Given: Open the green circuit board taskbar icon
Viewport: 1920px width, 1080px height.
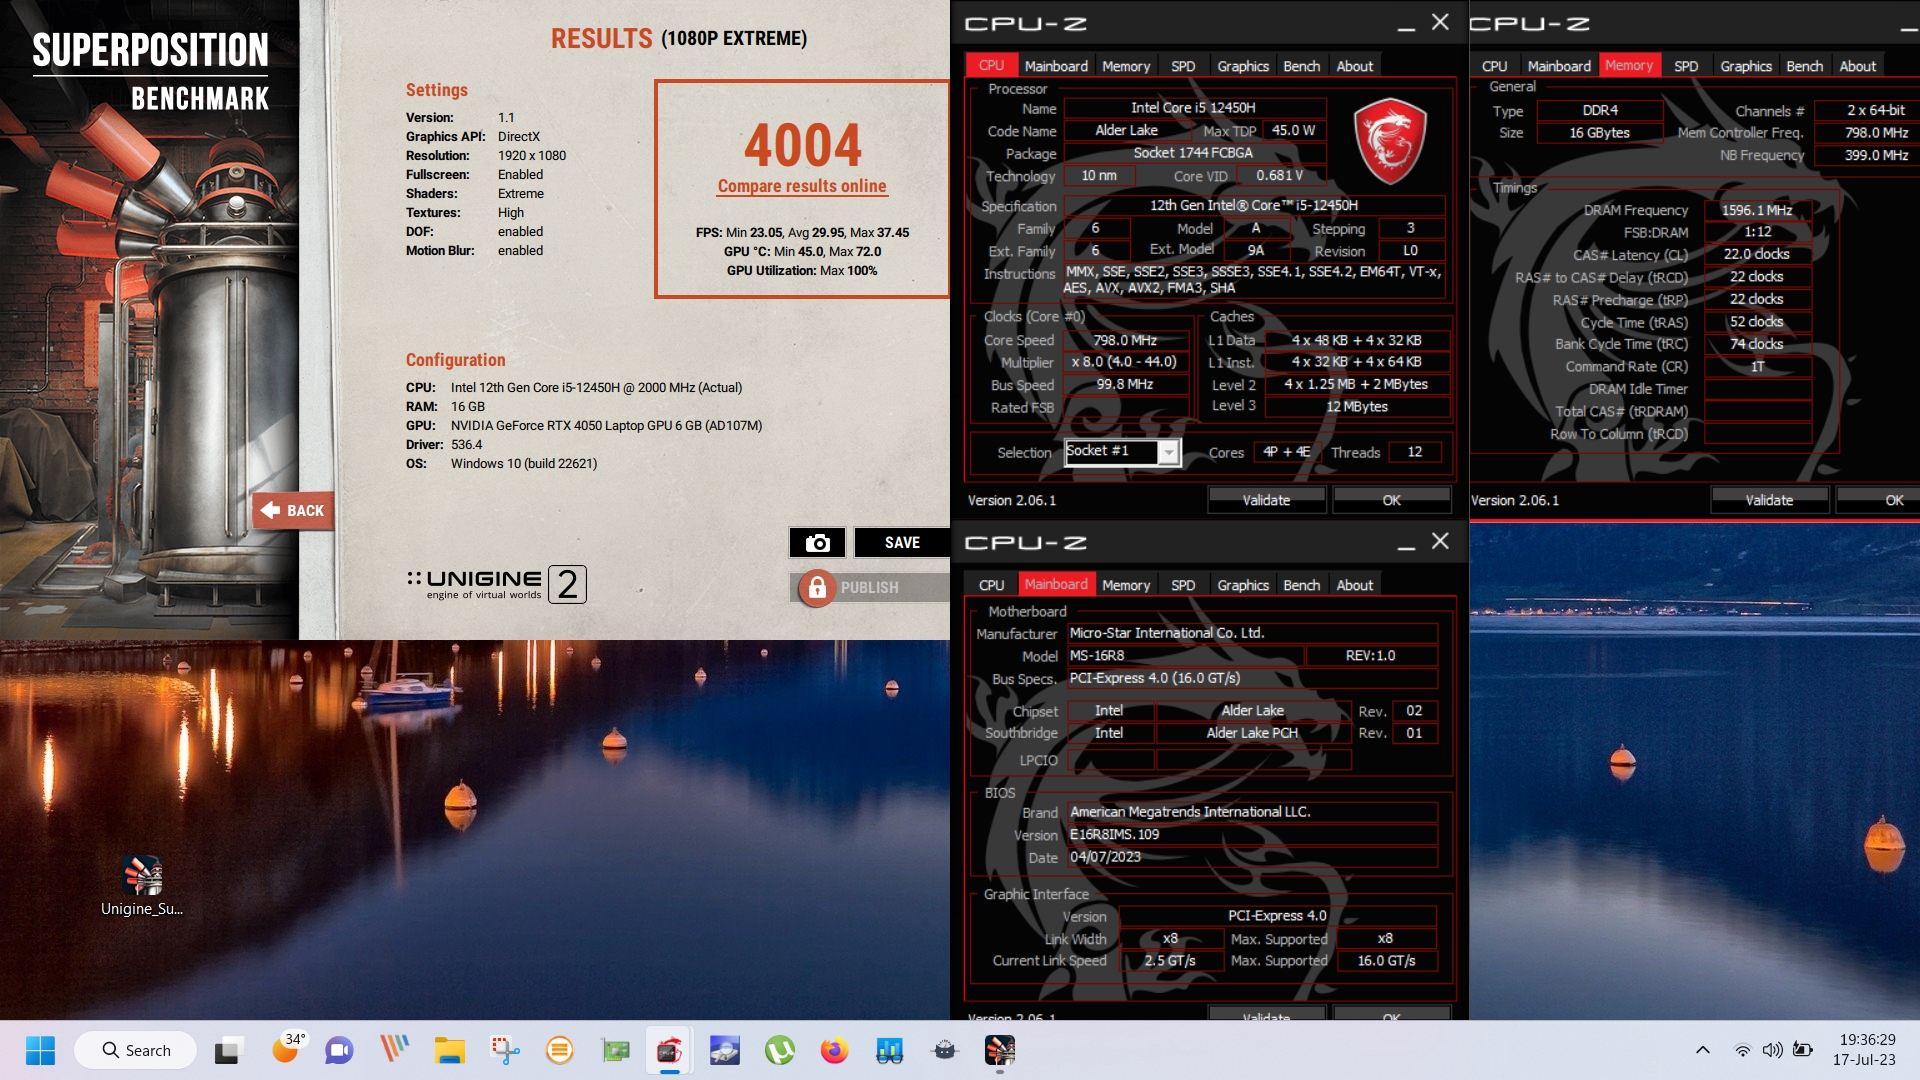Looking at the screenshot, I should point(615,1050).
